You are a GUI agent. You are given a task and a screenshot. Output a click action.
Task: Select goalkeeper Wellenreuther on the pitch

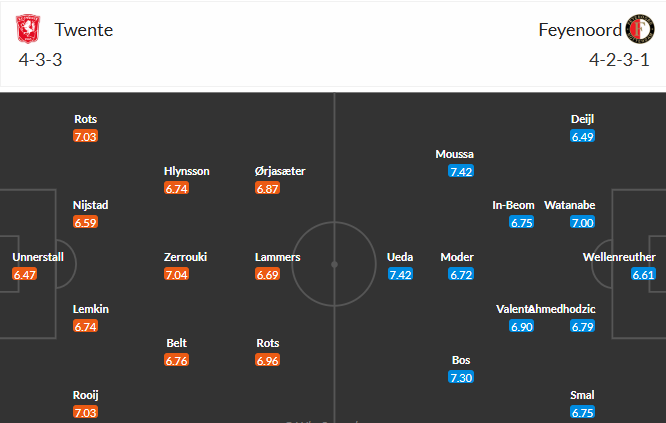pyautogui.click(x=618, y=257)
